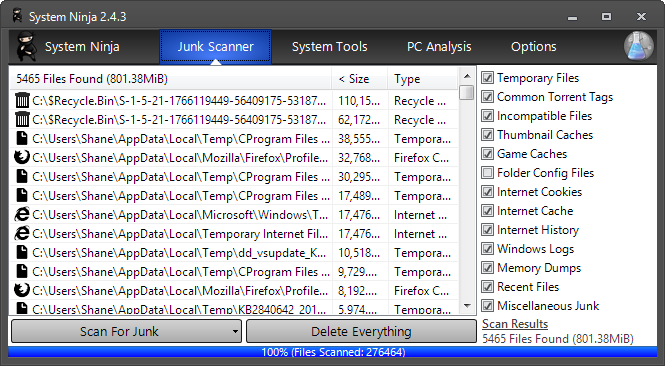
Task: Select the dd_vsupdate temp file path
Action: [x=179, y=253]
